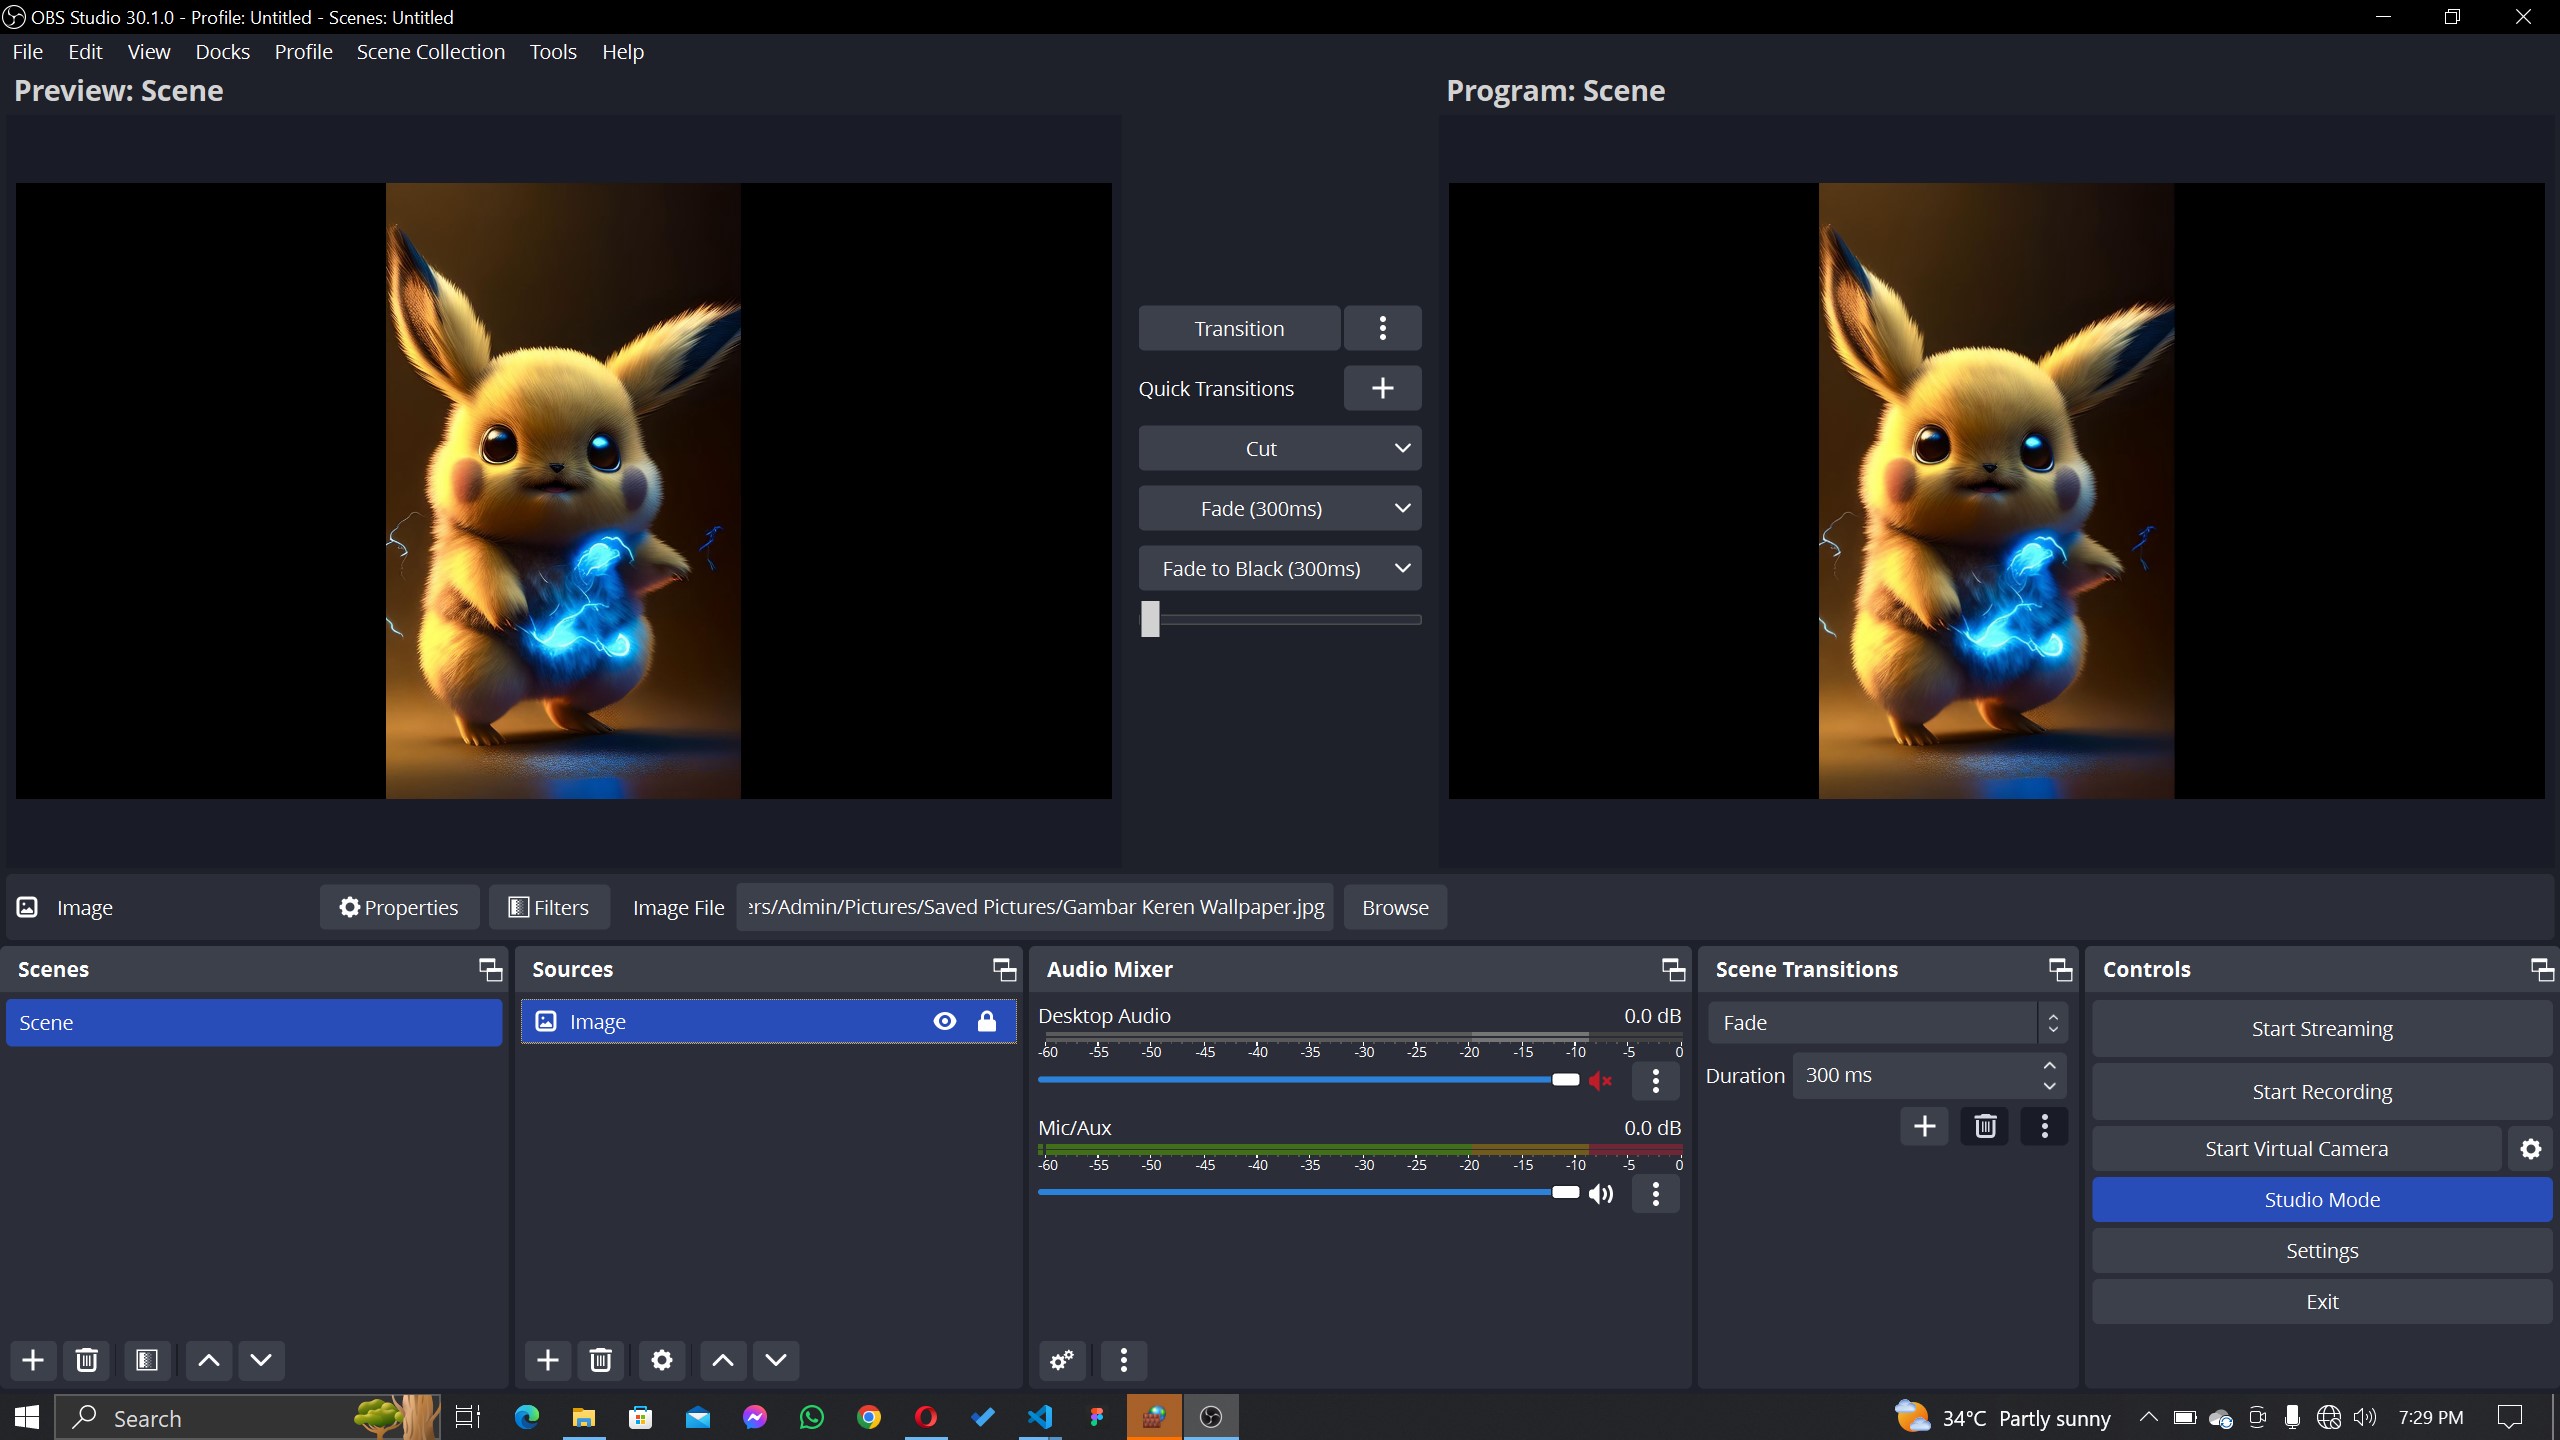Open the Scene Collection menu
The height and width of the screenshot is (1440, 2560).
(430, 52)
